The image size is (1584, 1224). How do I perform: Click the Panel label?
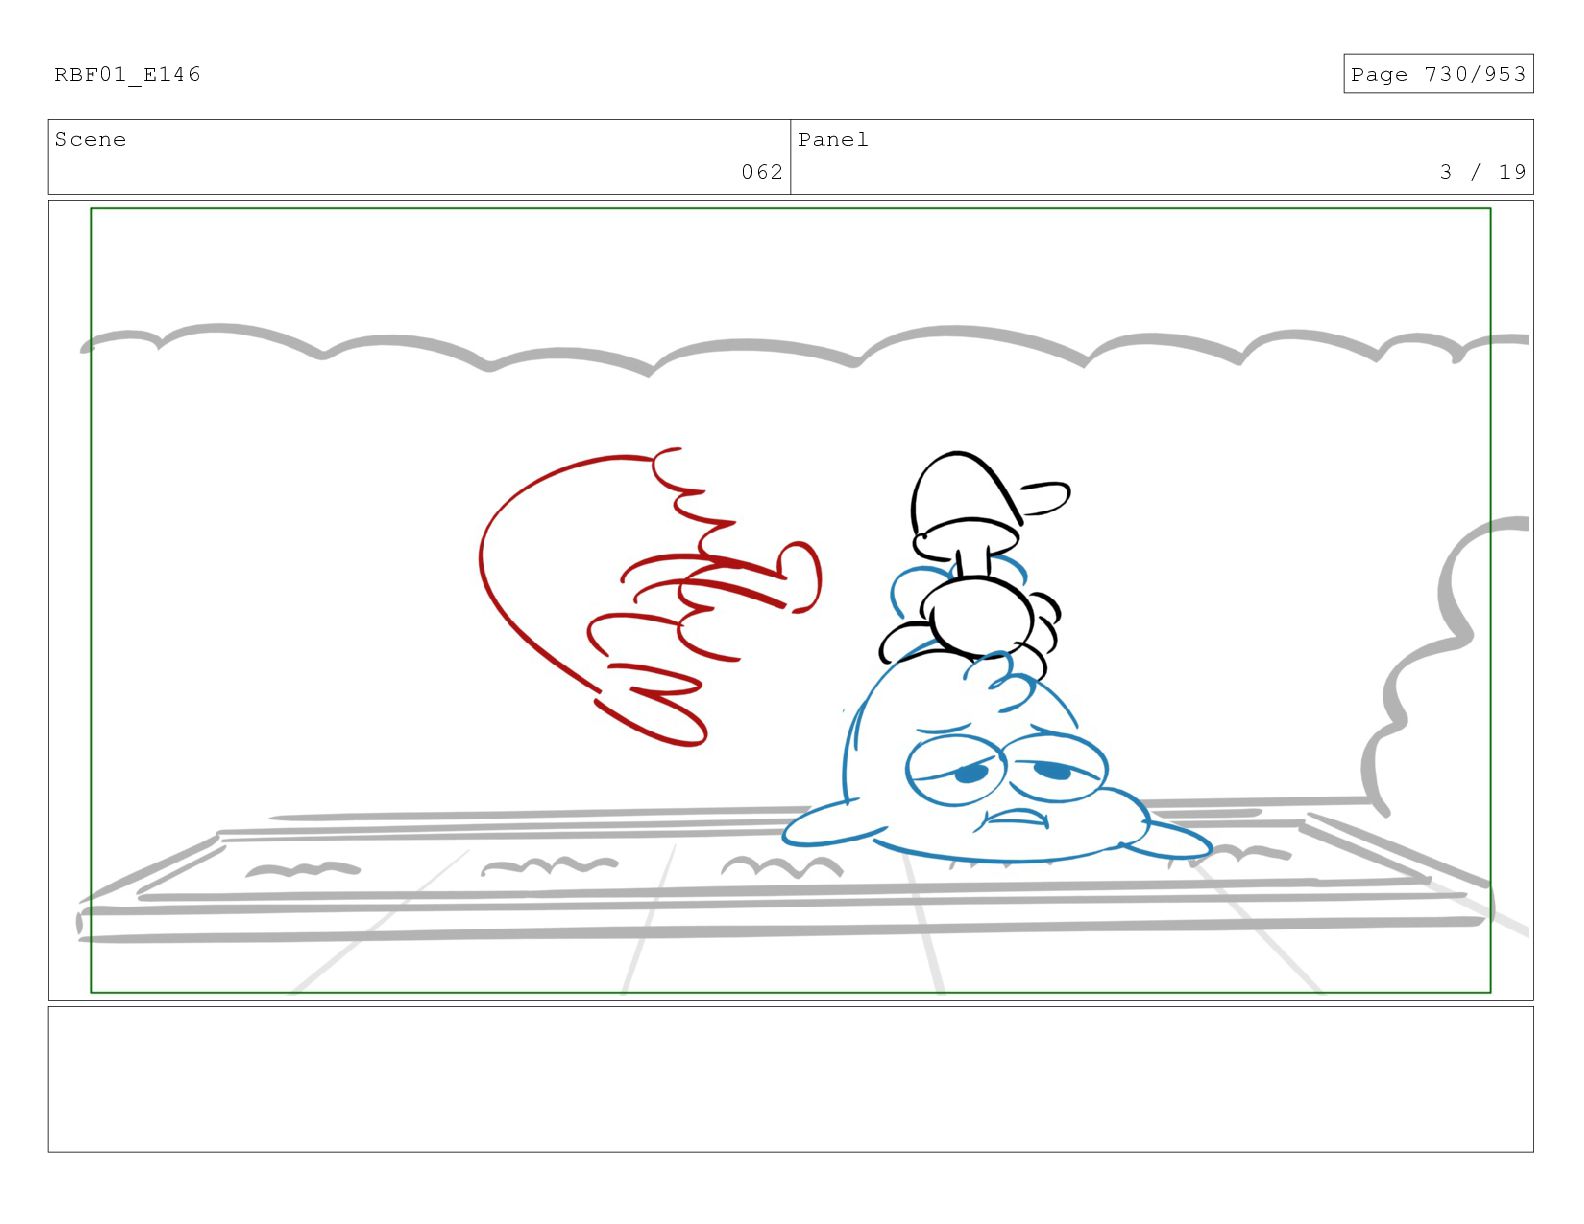click(x=833, y=139)
